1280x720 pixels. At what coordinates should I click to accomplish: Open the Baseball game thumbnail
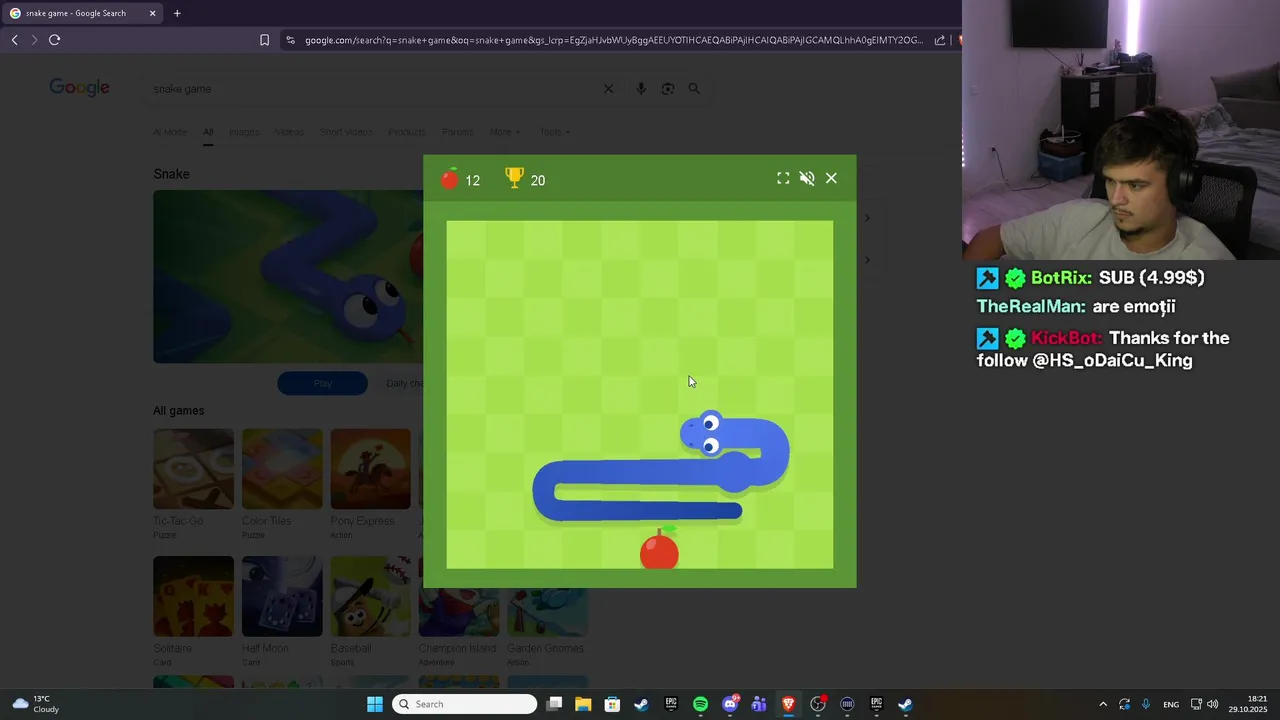pos(371,596)
